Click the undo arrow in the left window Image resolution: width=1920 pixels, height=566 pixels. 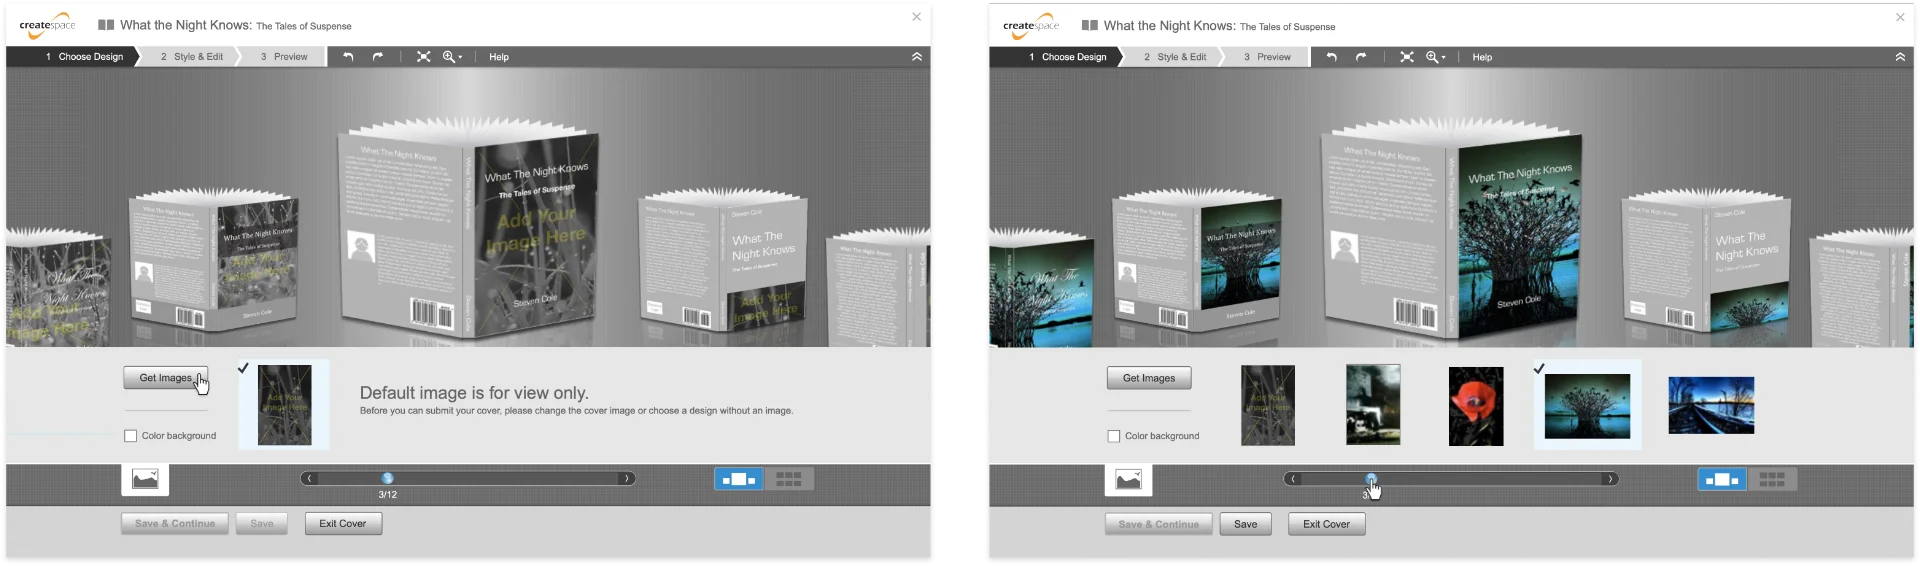click(348, 57)
